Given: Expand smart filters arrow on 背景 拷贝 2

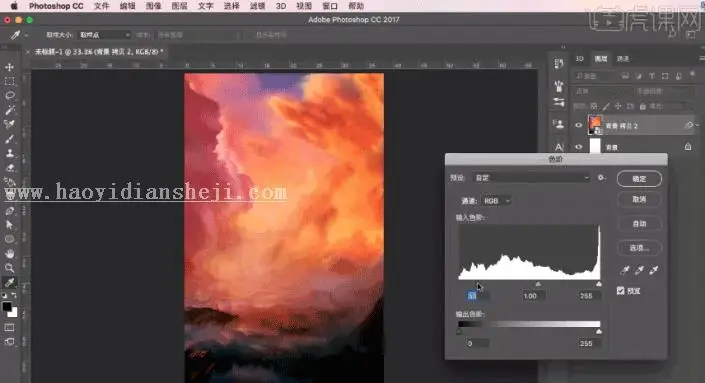Looking at the screenshot, I should pos(697,125).
